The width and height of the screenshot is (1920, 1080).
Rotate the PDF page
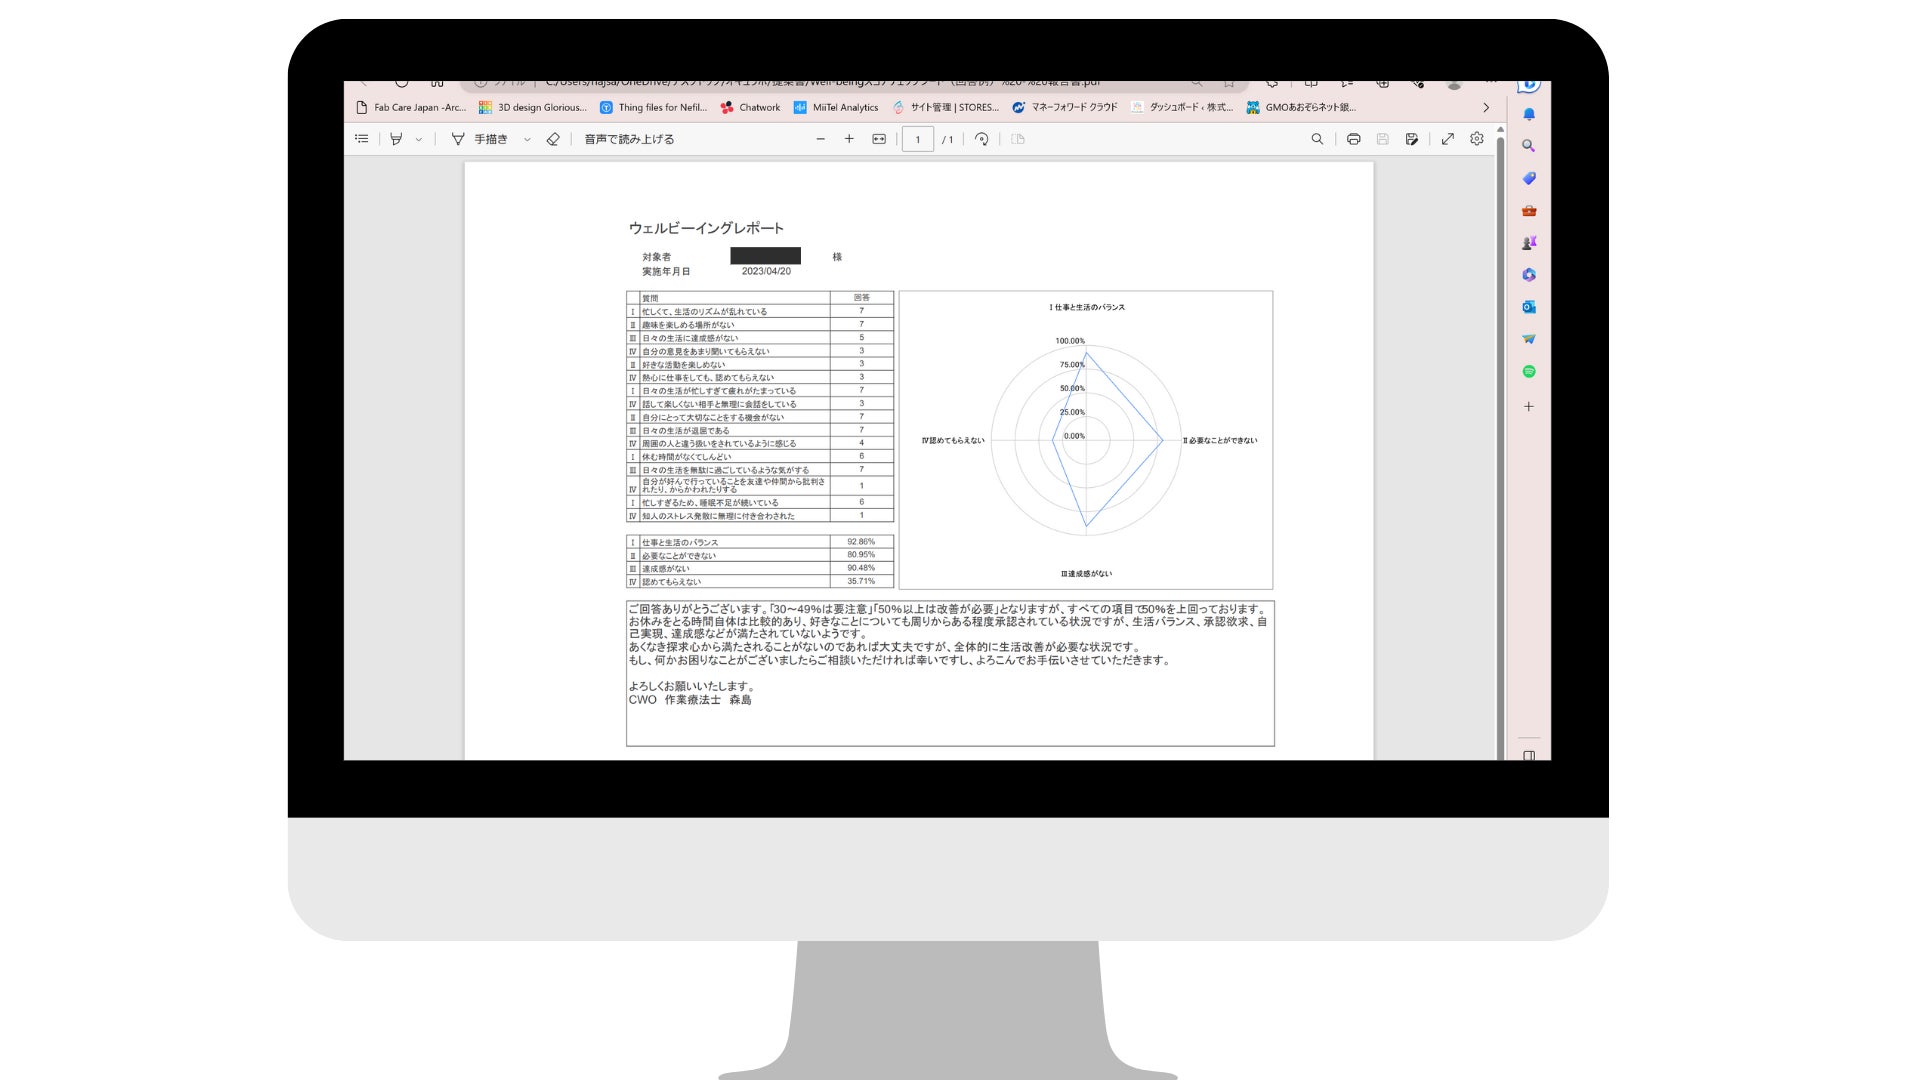tap(982, 139)
